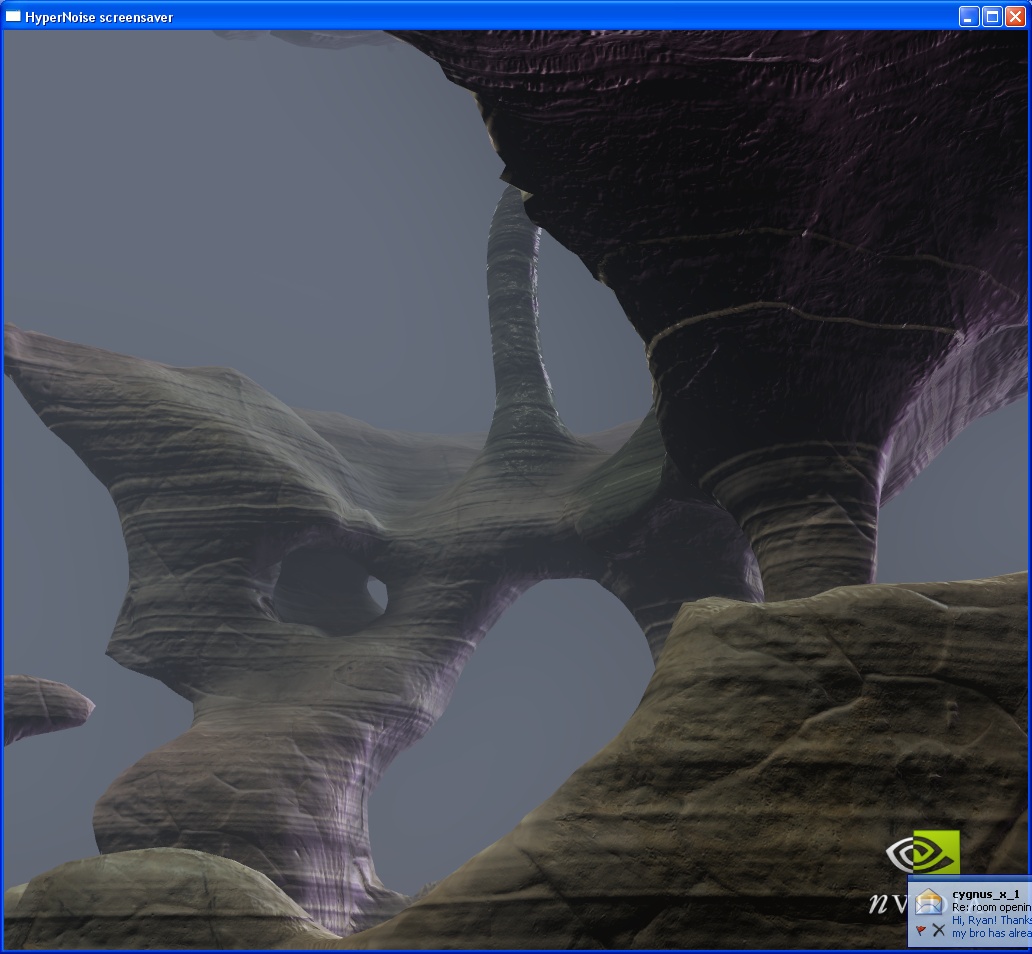1032x954 pixels.
Task: Maximize the HyperNoise screensaver window
Action: tap(992, 16)
